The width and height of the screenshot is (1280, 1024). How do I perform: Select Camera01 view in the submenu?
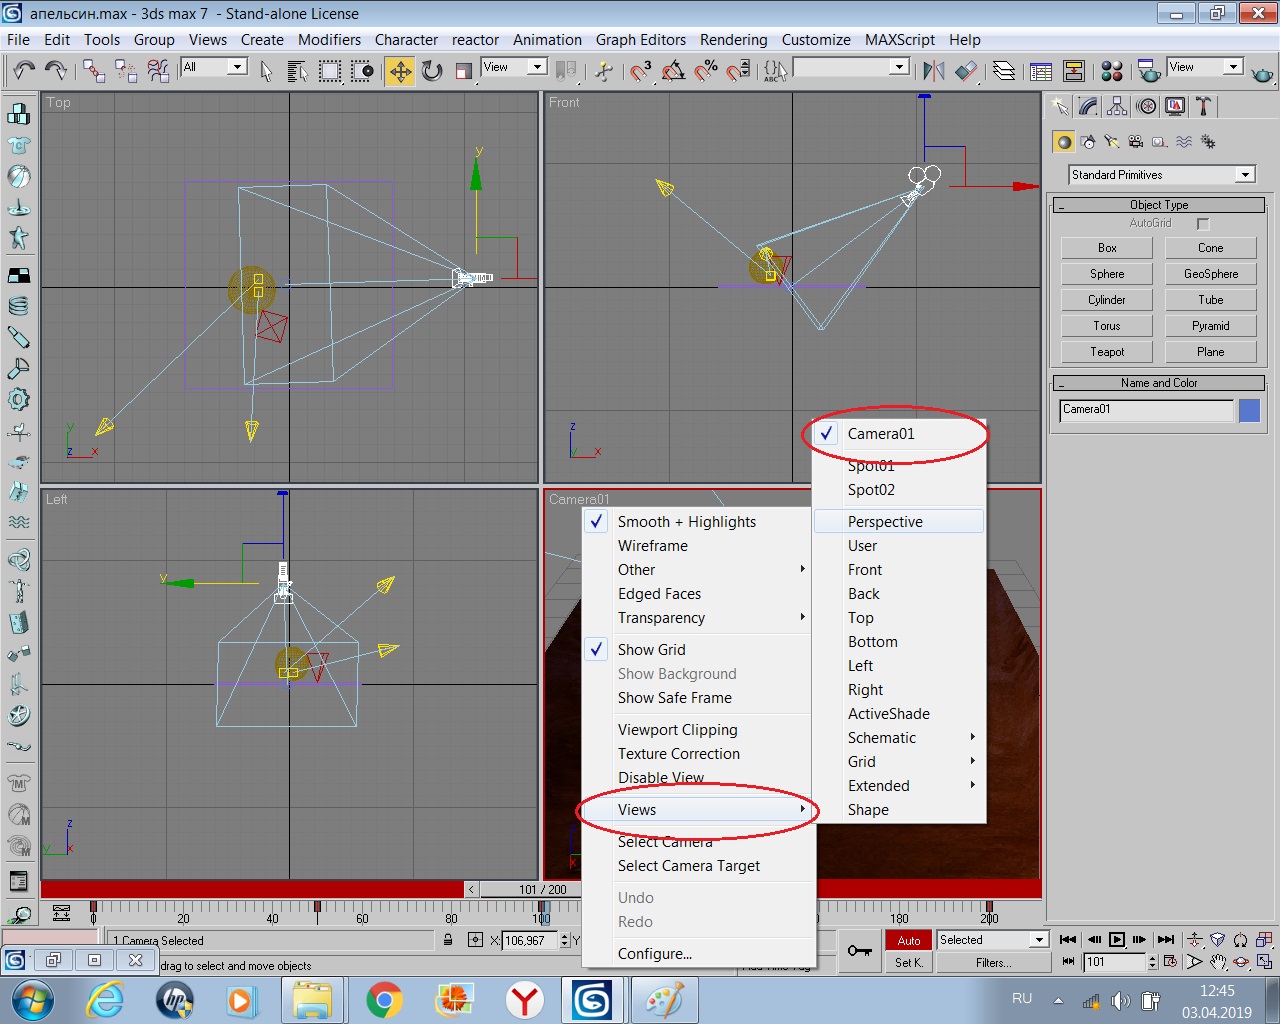tap(899, 434)
